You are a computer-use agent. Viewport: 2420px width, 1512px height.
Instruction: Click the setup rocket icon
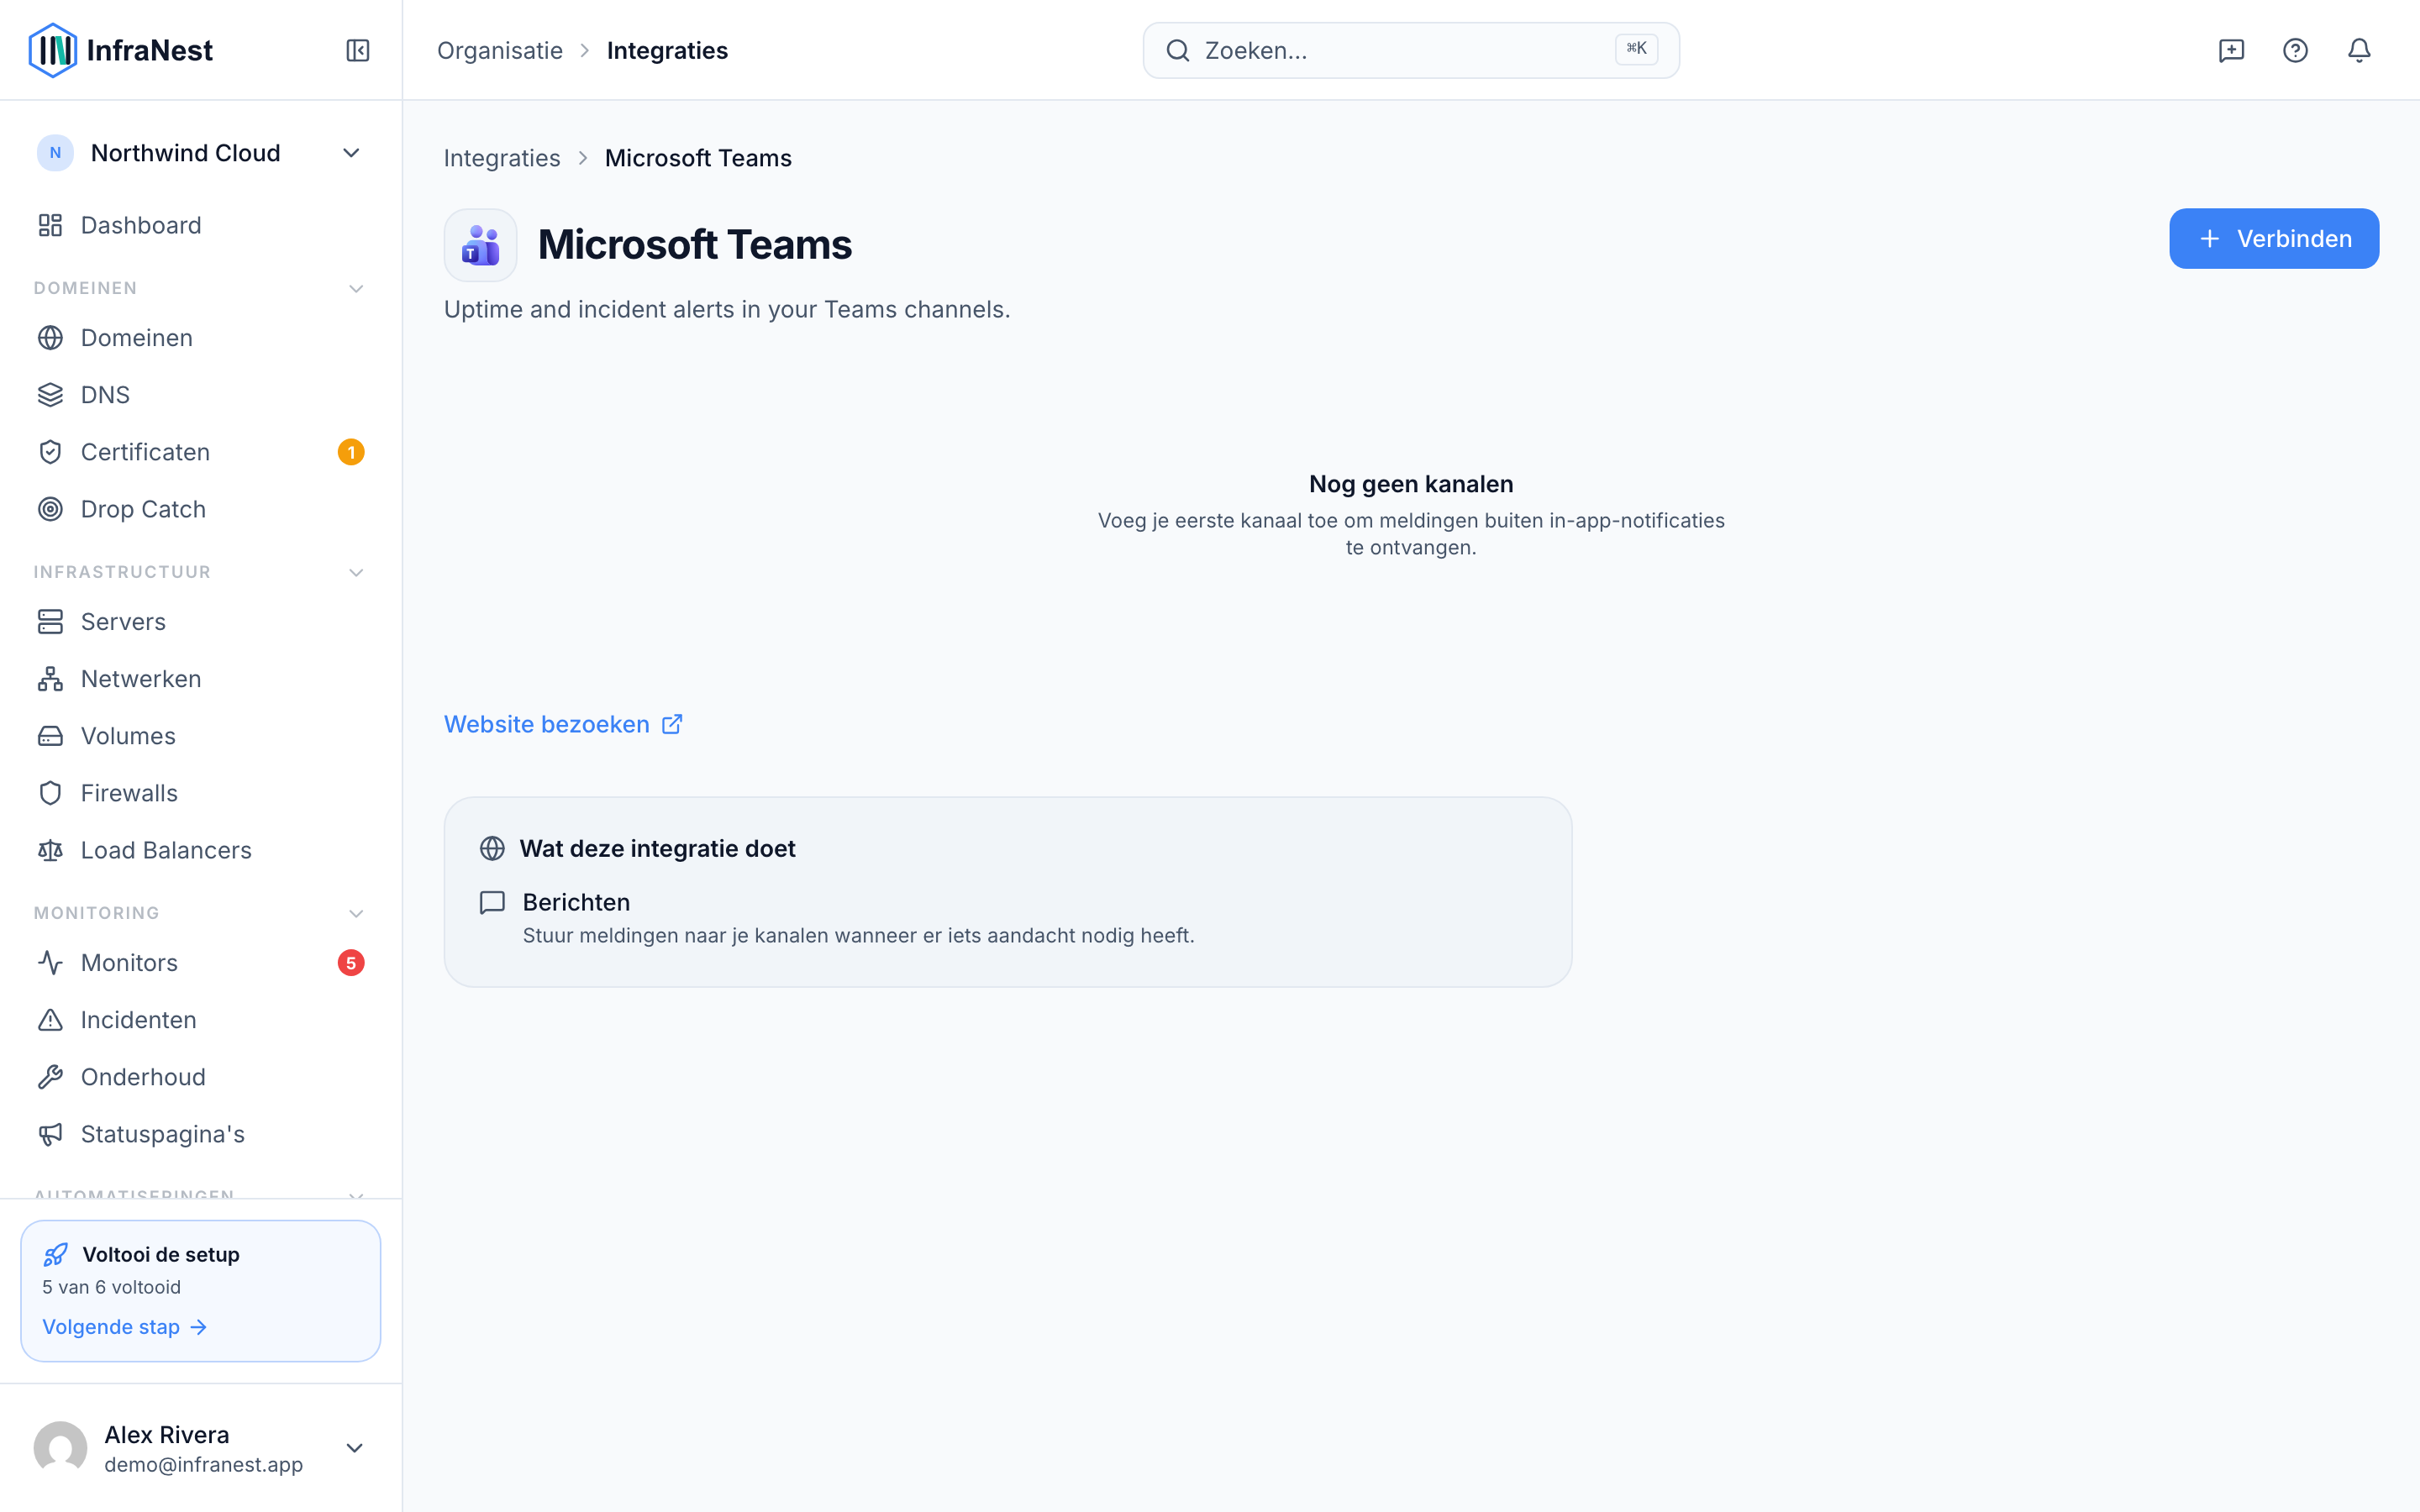(x=56, y=1254)
